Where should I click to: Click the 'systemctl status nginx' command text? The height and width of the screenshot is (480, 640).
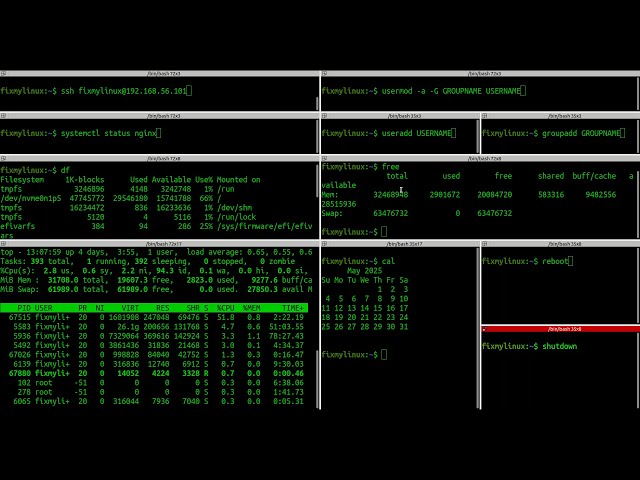(x=109, y=133)
